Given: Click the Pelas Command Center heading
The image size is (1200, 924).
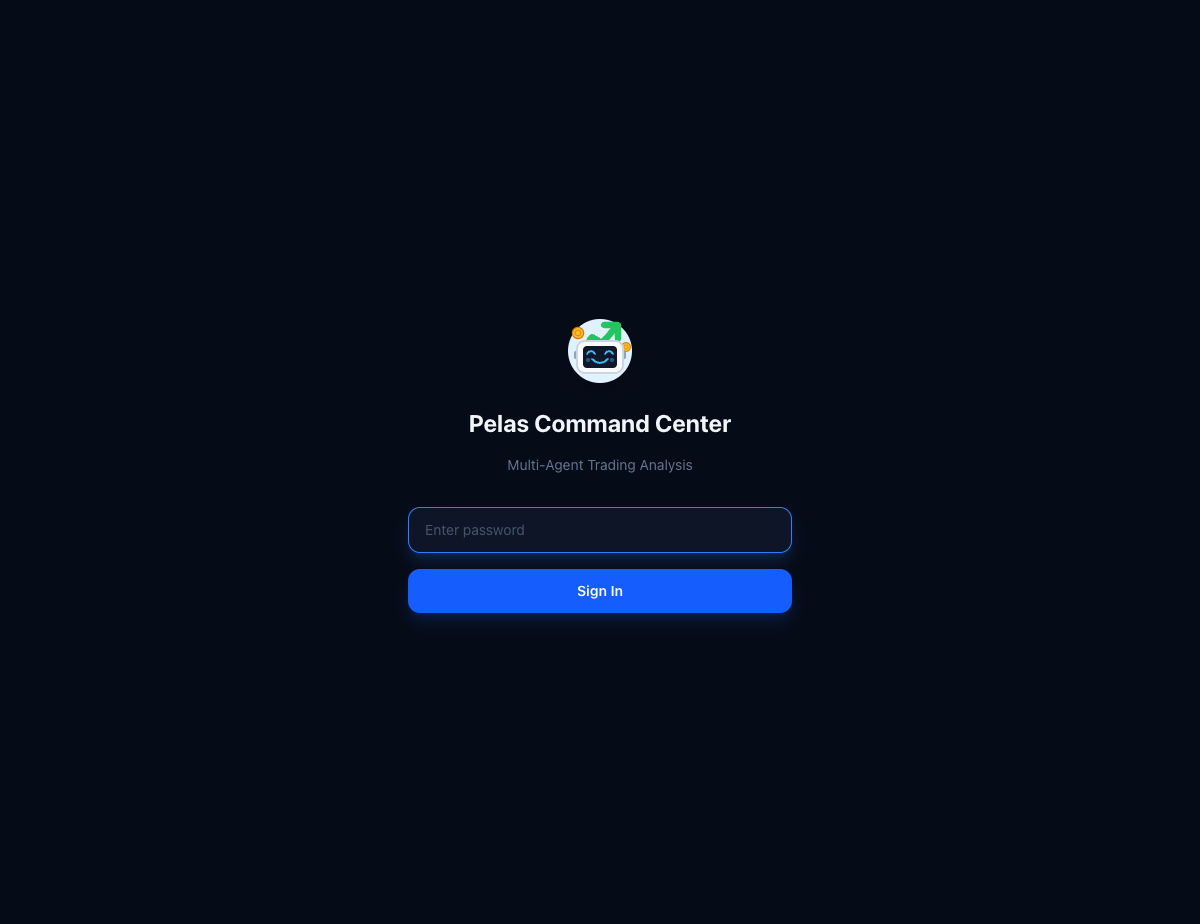Looking at the screenshot, I should pos(600,424).
